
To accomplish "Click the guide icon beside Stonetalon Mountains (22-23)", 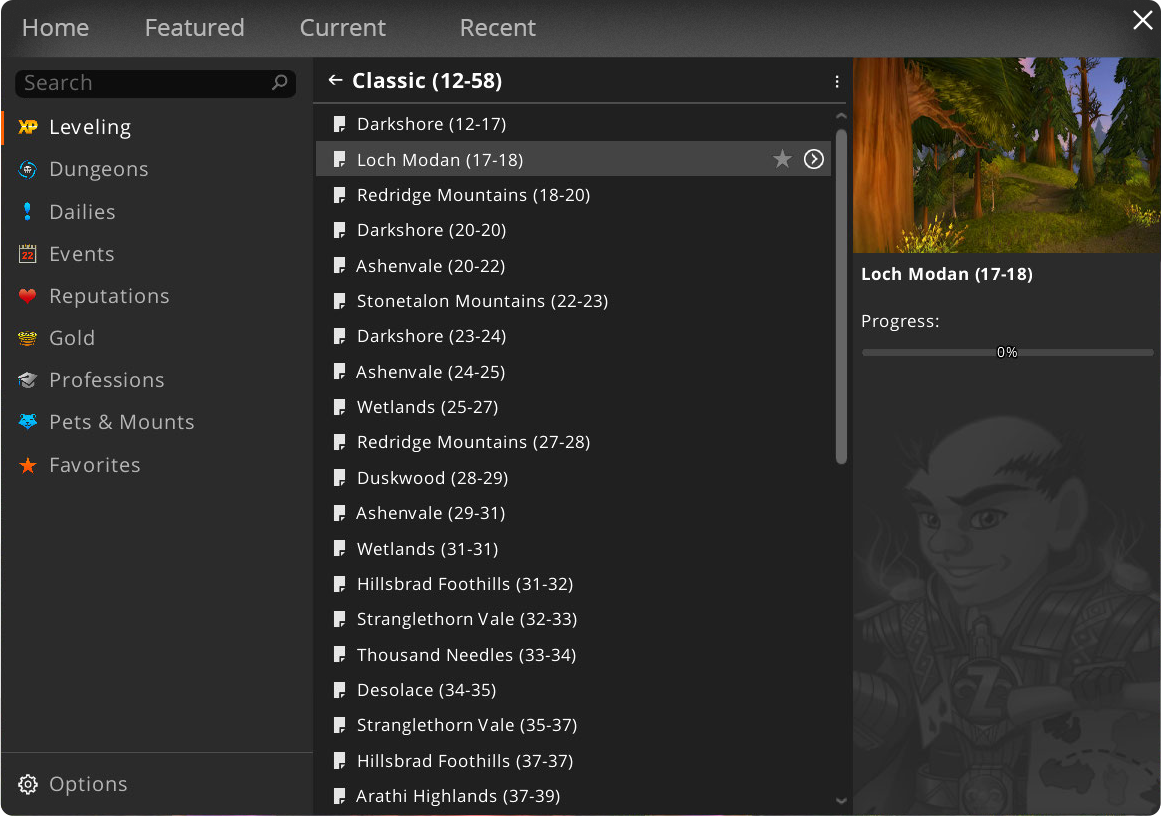I will pyautogui.click(x=339, y=301).
